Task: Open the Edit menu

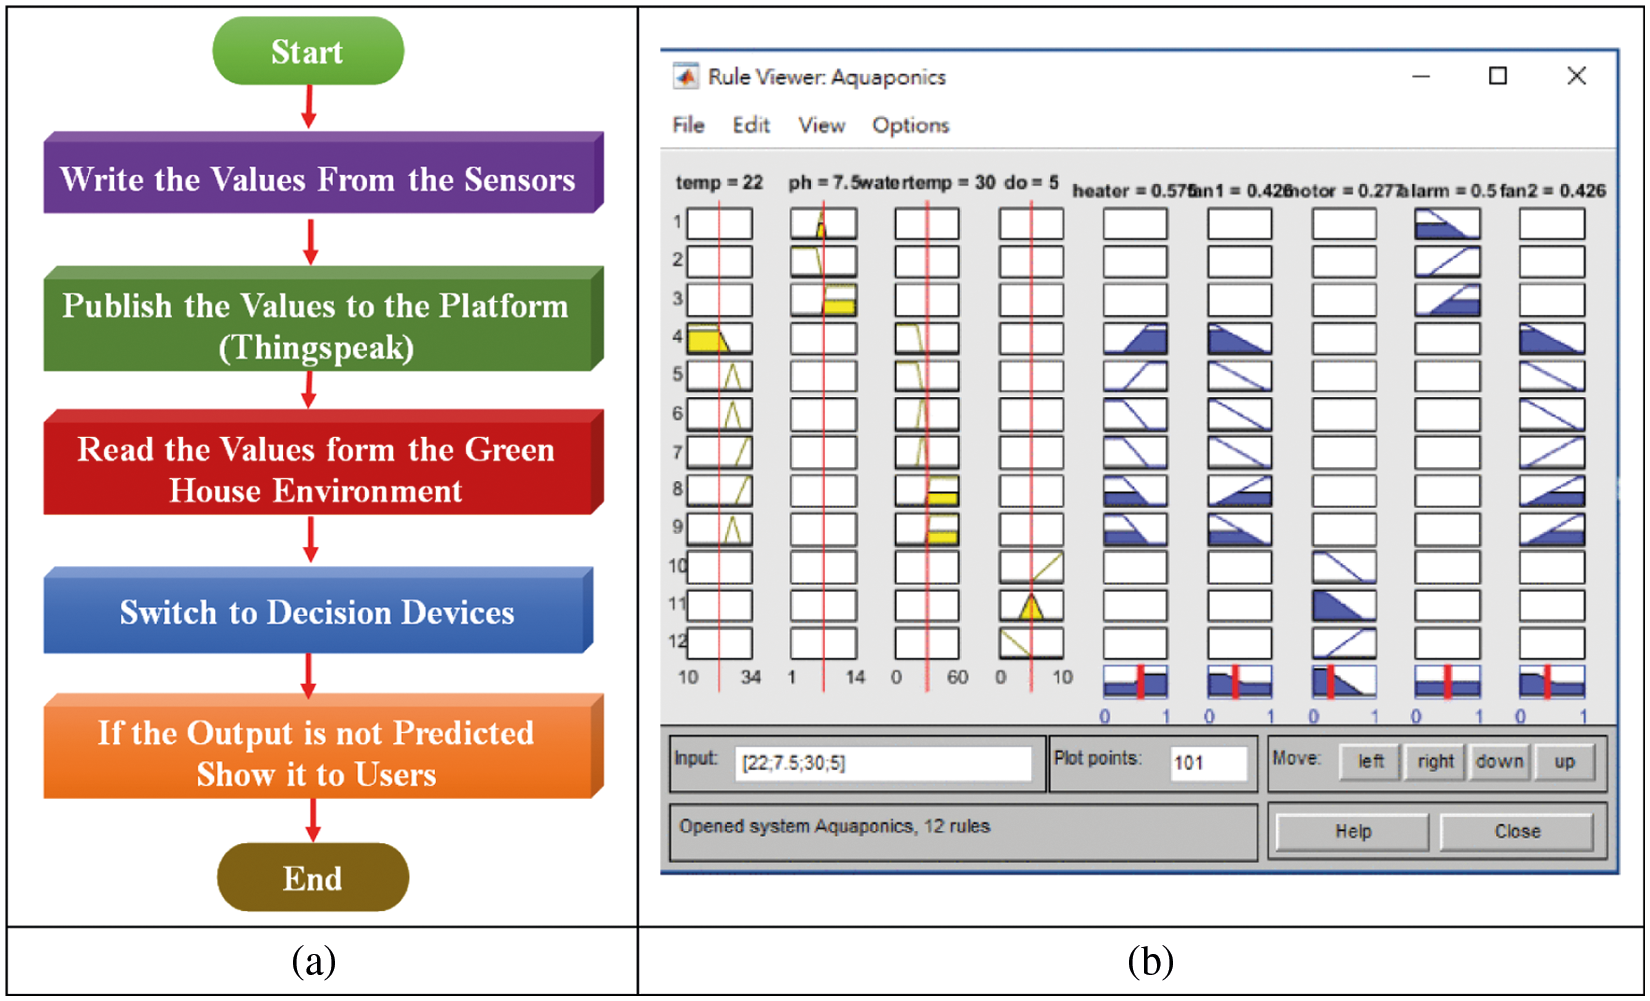Action: (751, 125)
